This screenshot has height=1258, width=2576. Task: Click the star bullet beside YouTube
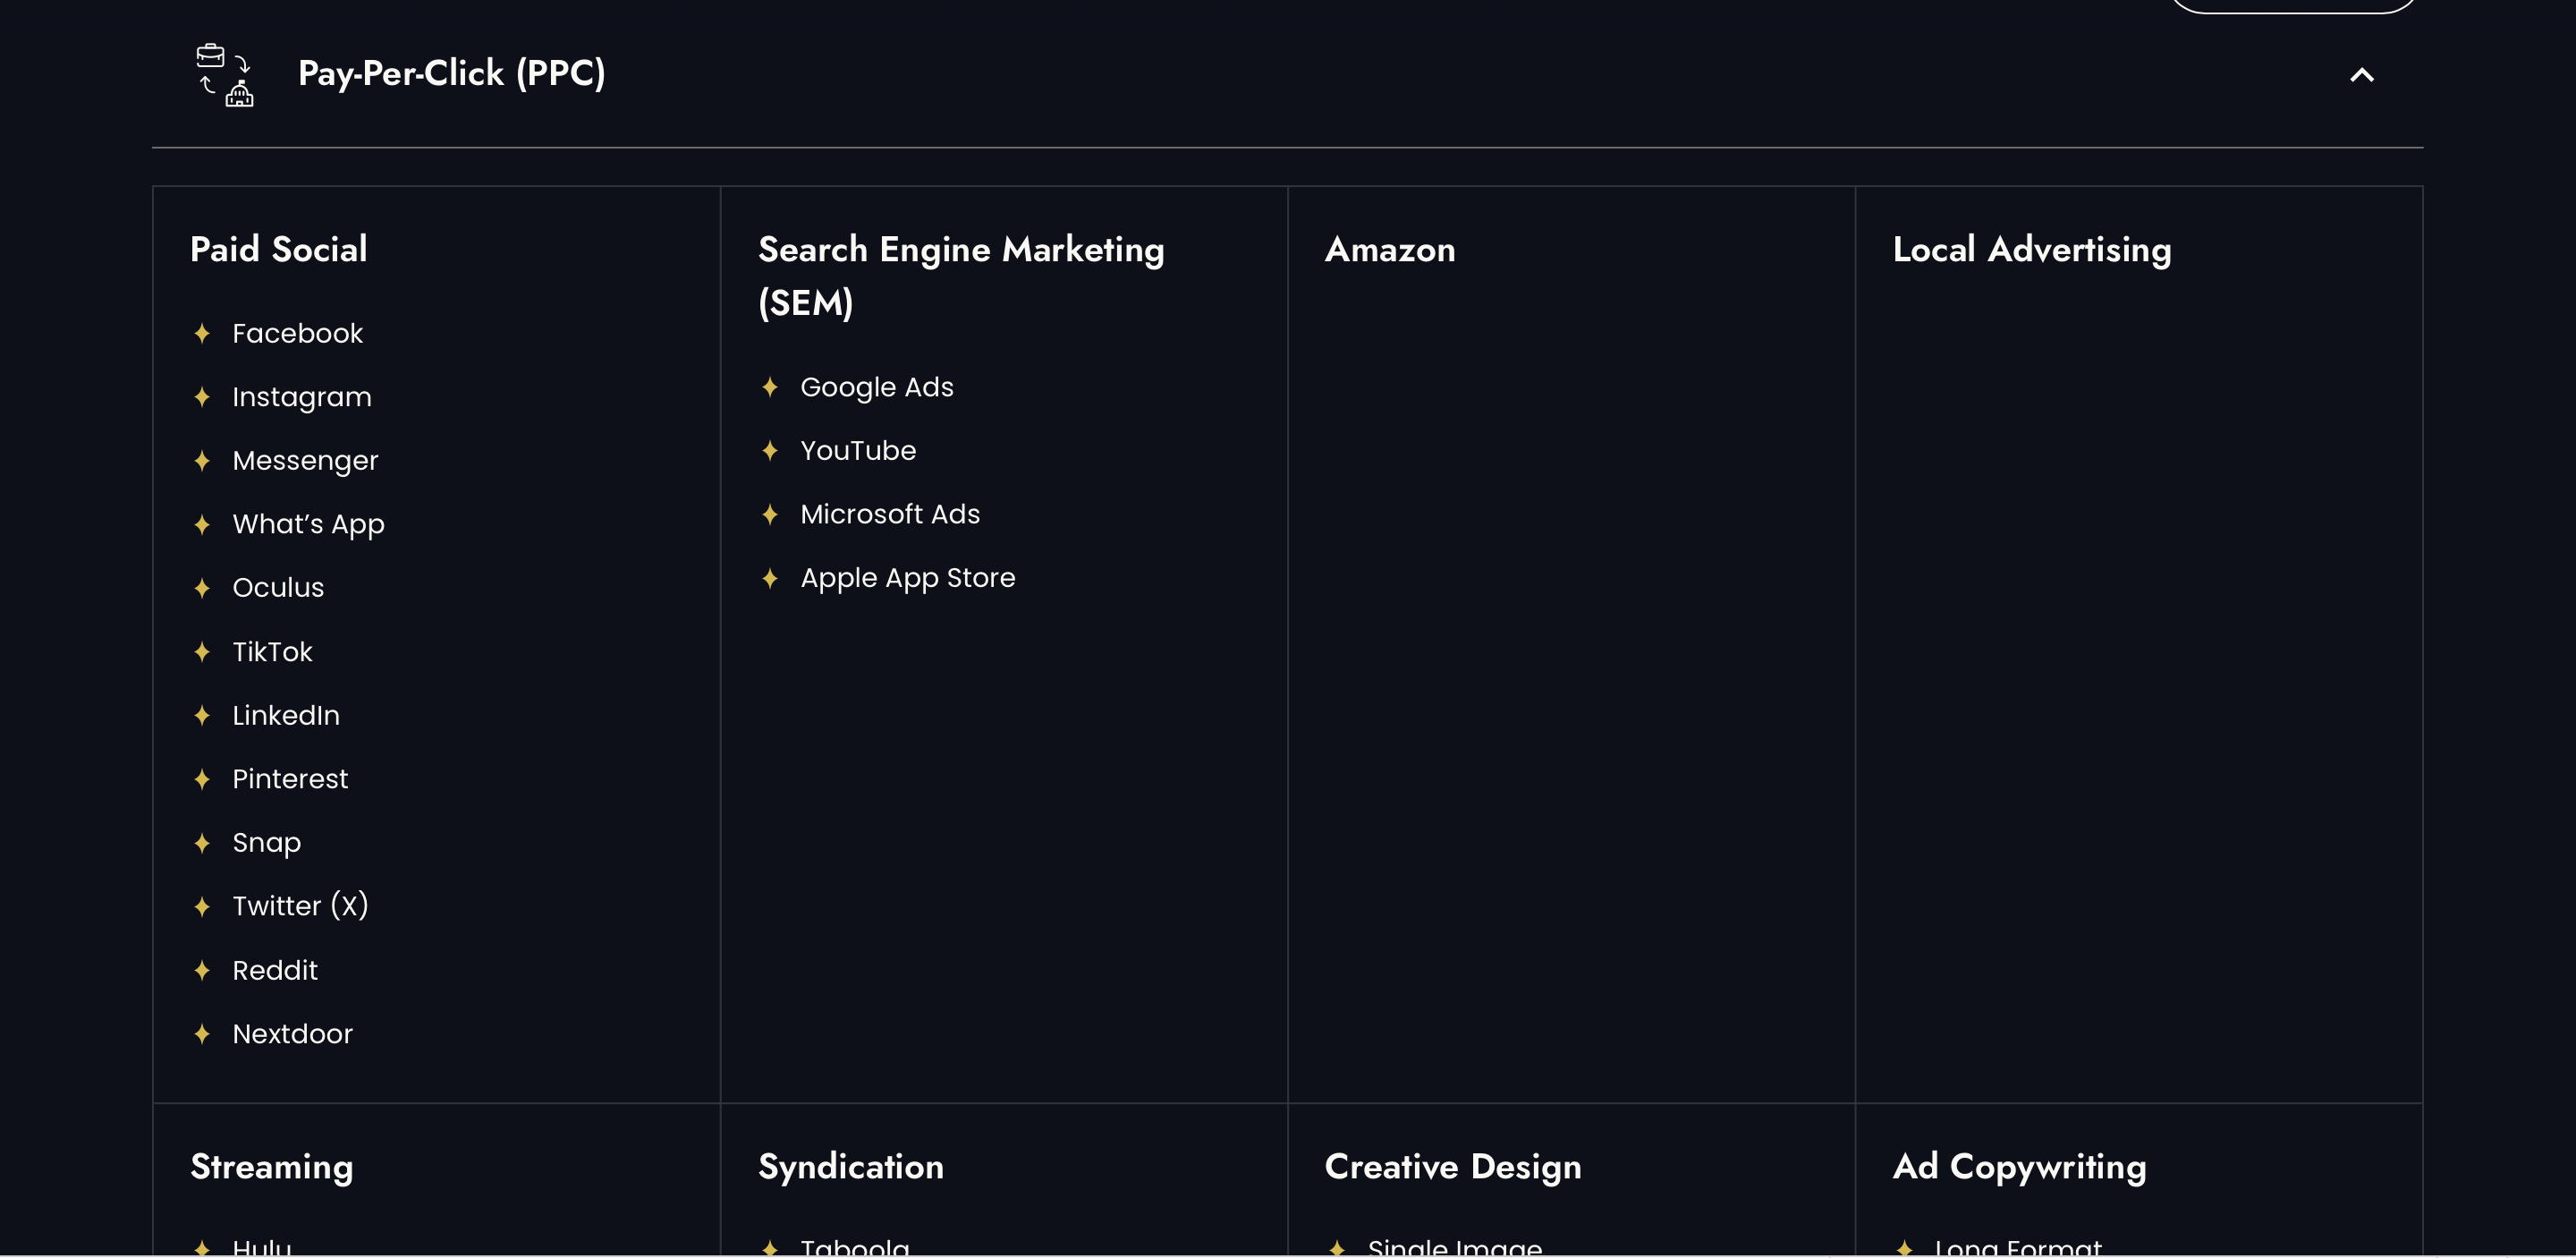pyautogui.click(x=769, y=451)
